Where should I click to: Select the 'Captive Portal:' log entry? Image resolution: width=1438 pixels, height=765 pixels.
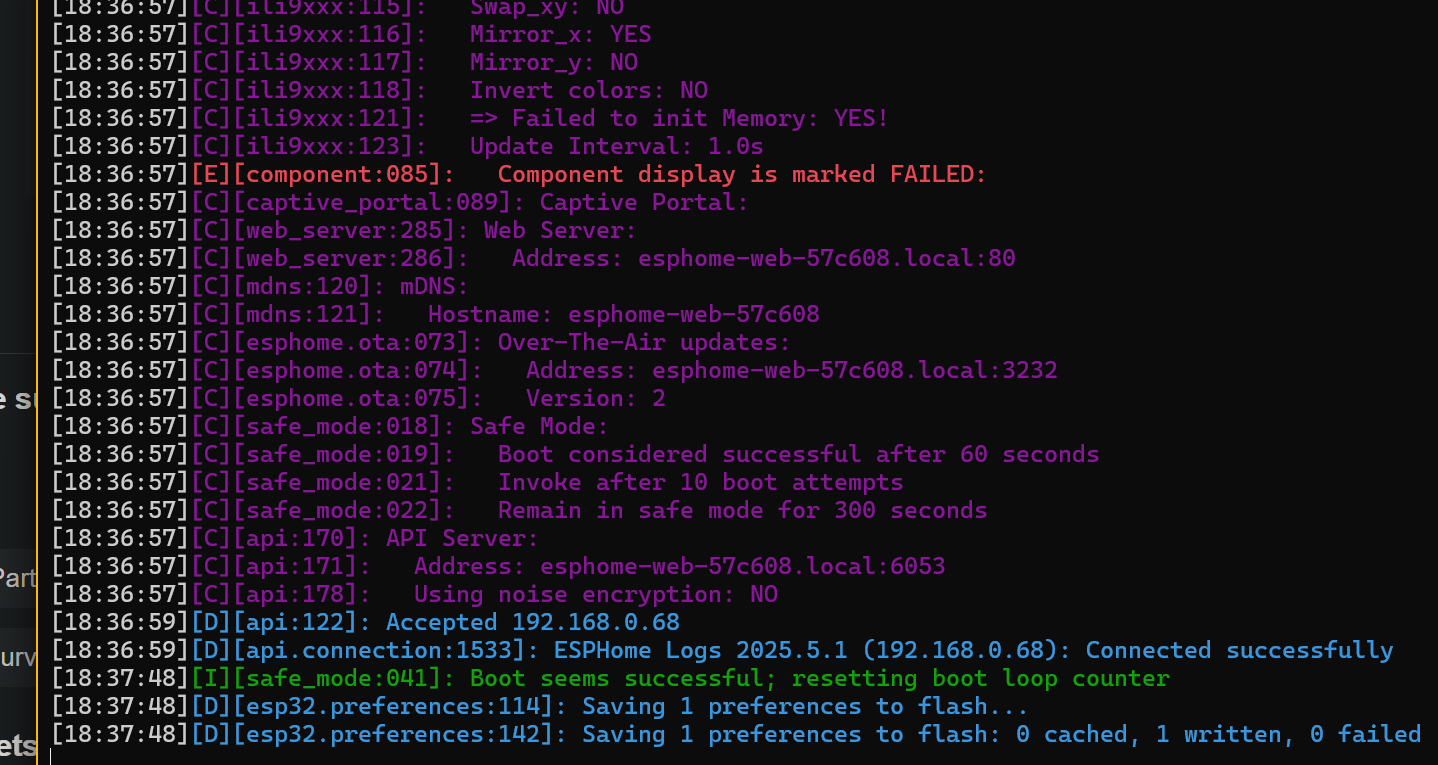click(401, 202)
